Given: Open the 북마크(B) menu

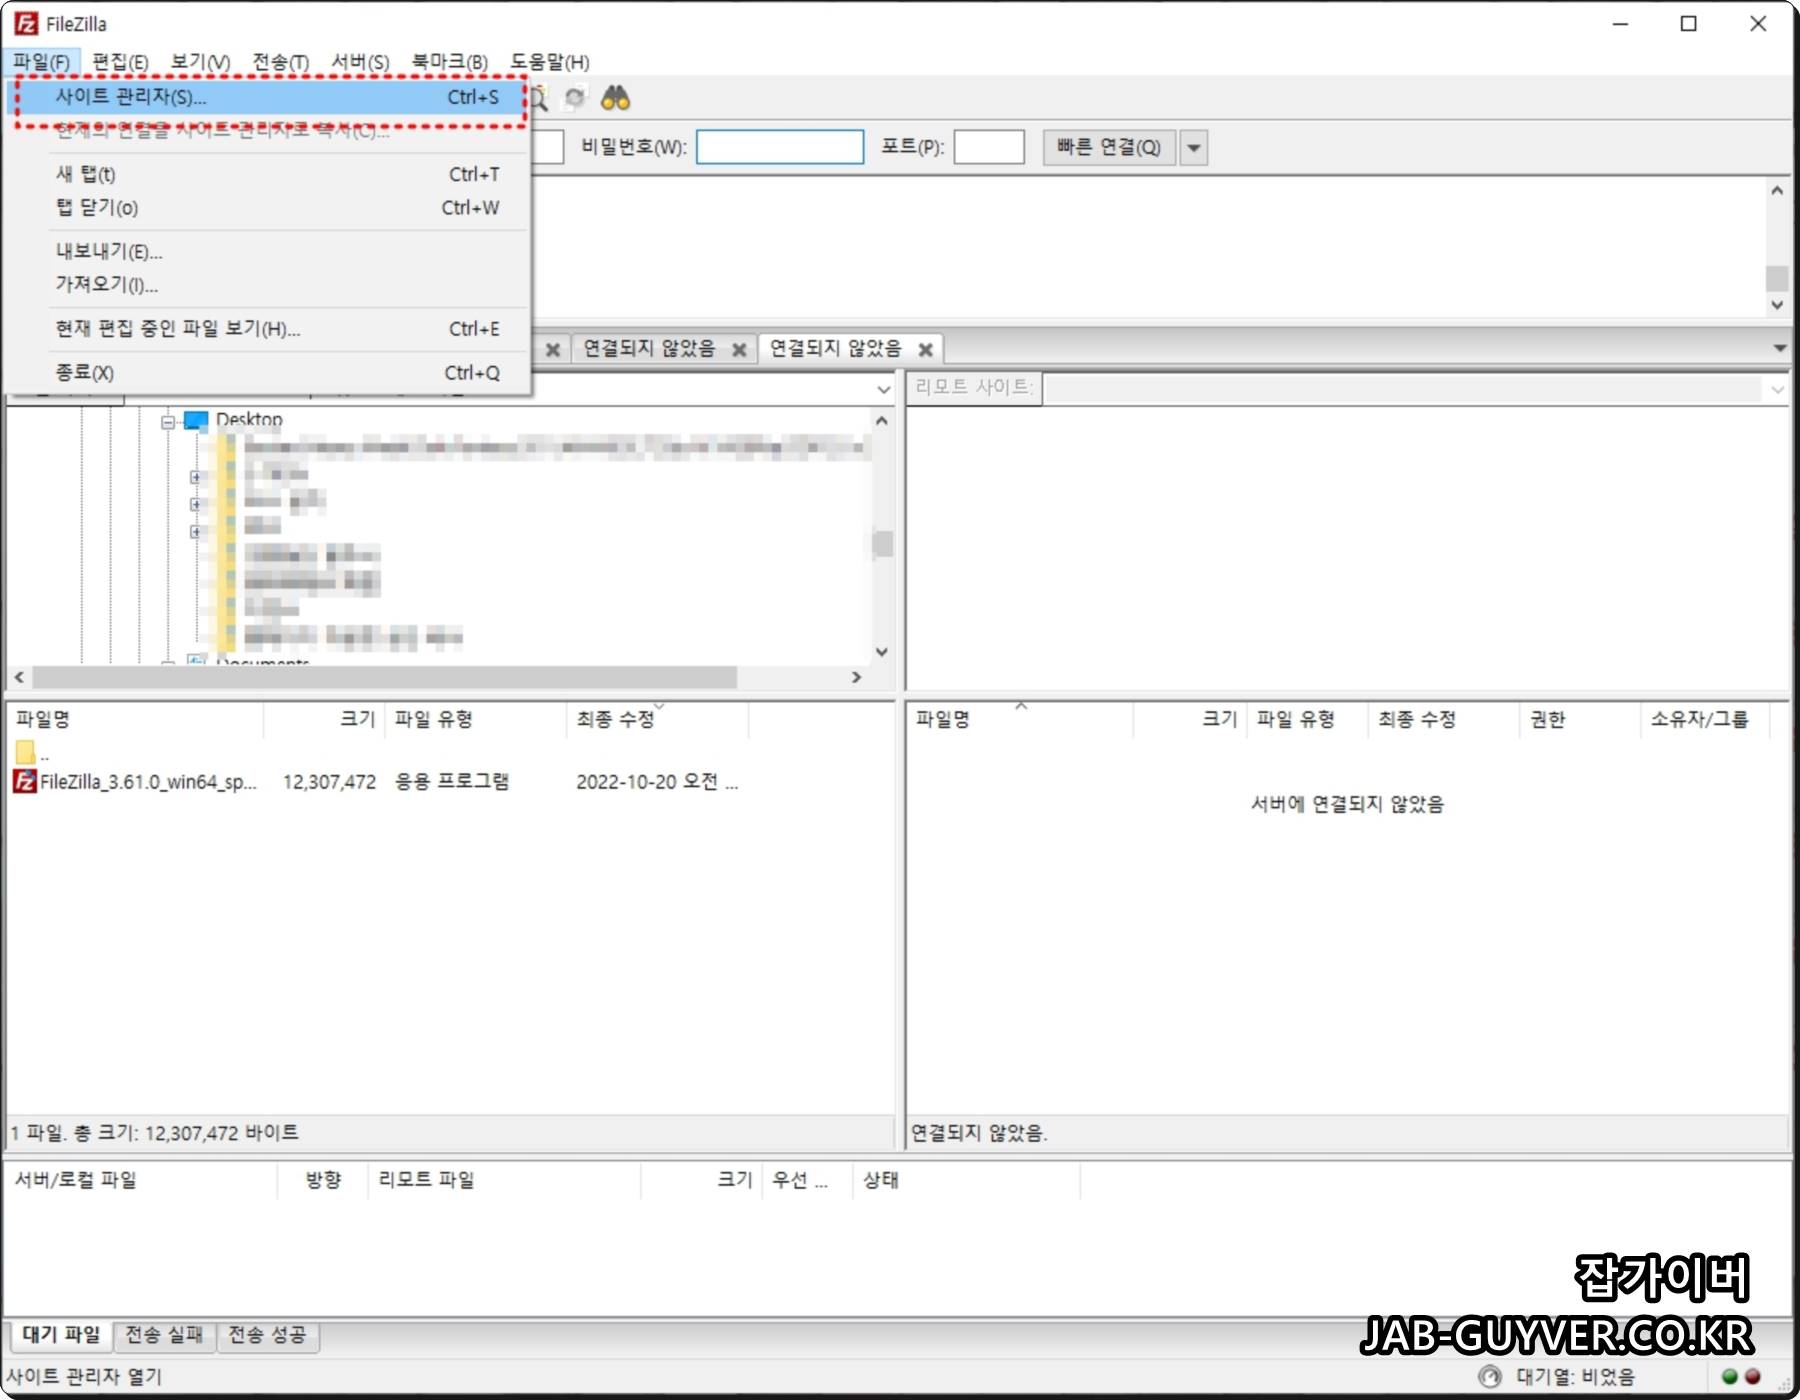Looking at the screenshot, I should 449,62.
